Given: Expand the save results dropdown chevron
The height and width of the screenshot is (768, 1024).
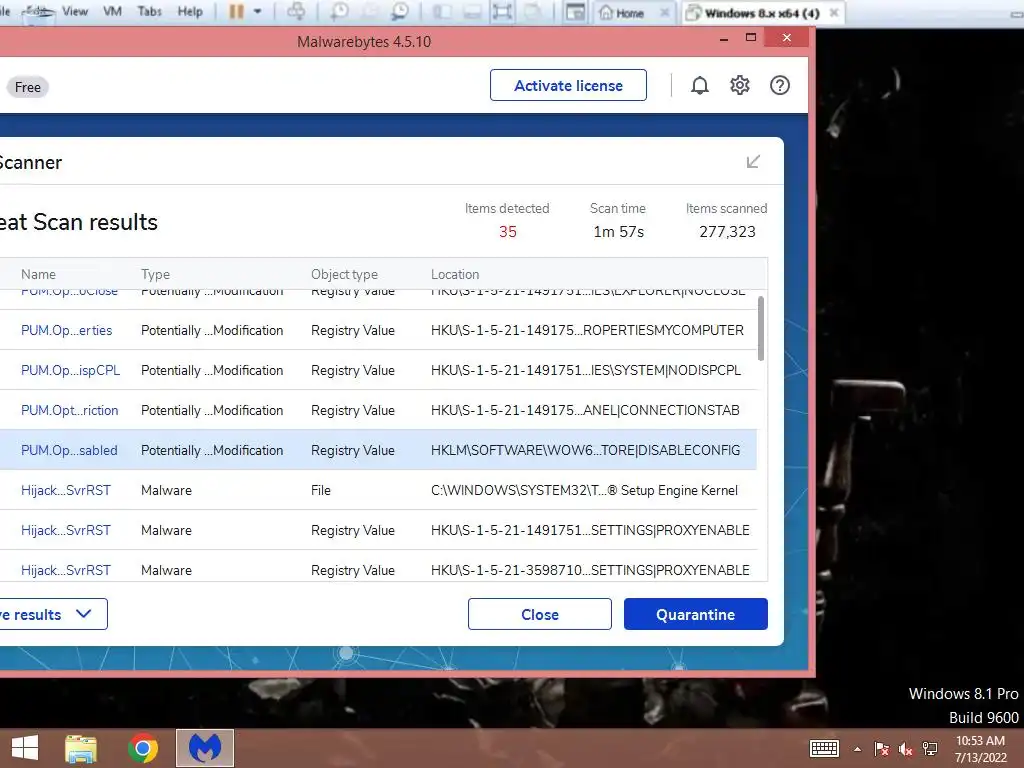Looking at the screenshot, I should click(84, 614).
